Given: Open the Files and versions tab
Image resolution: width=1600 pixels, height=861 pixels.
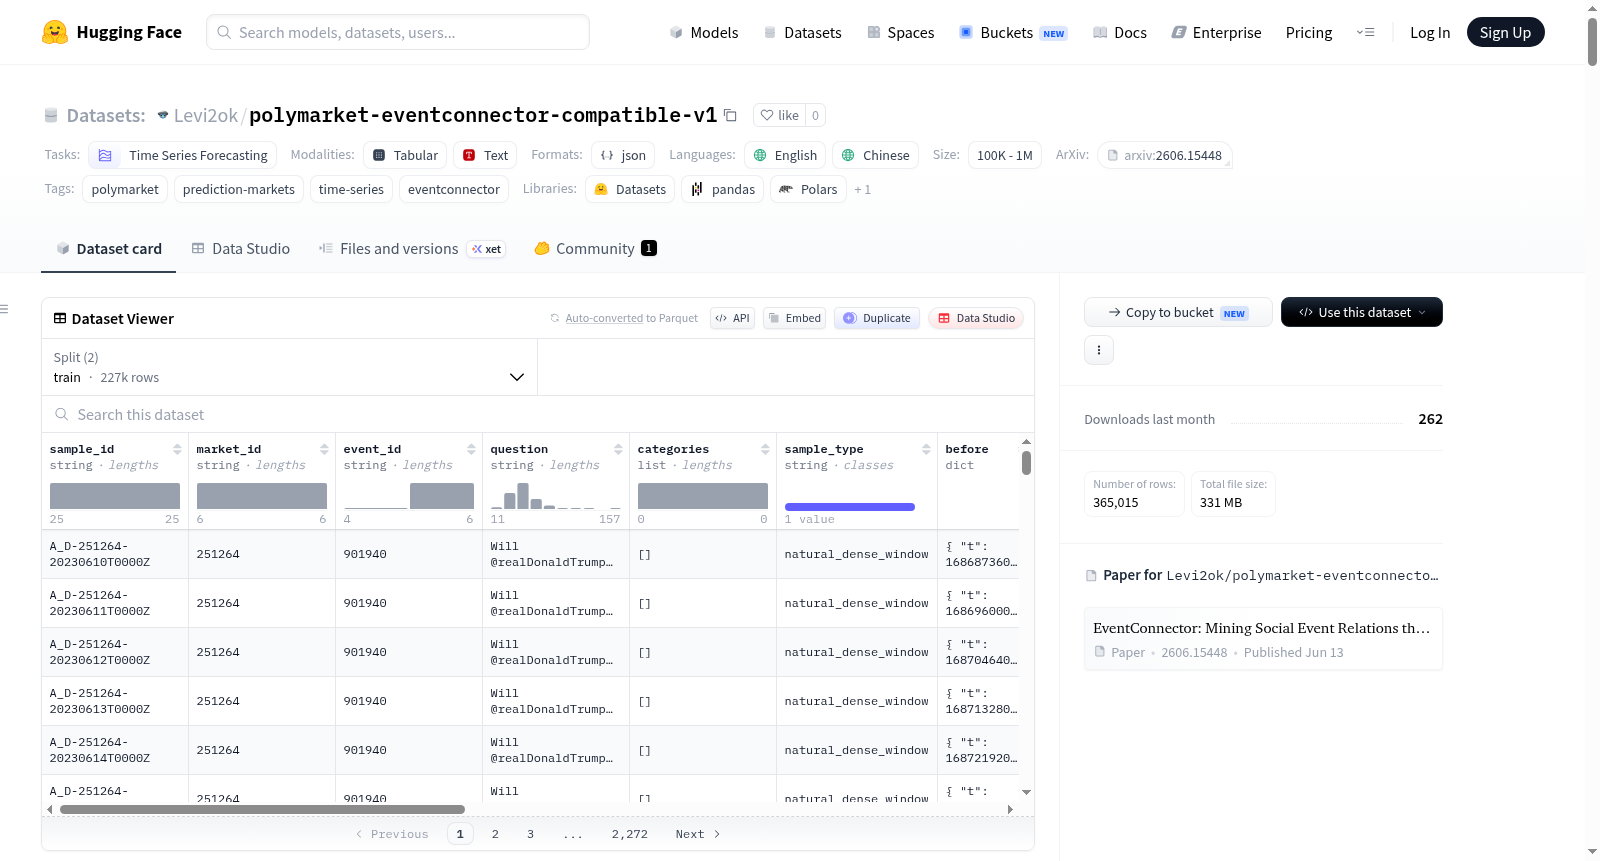Looking at the screenshot, I should pyautogui.click(x=411, y=249).
